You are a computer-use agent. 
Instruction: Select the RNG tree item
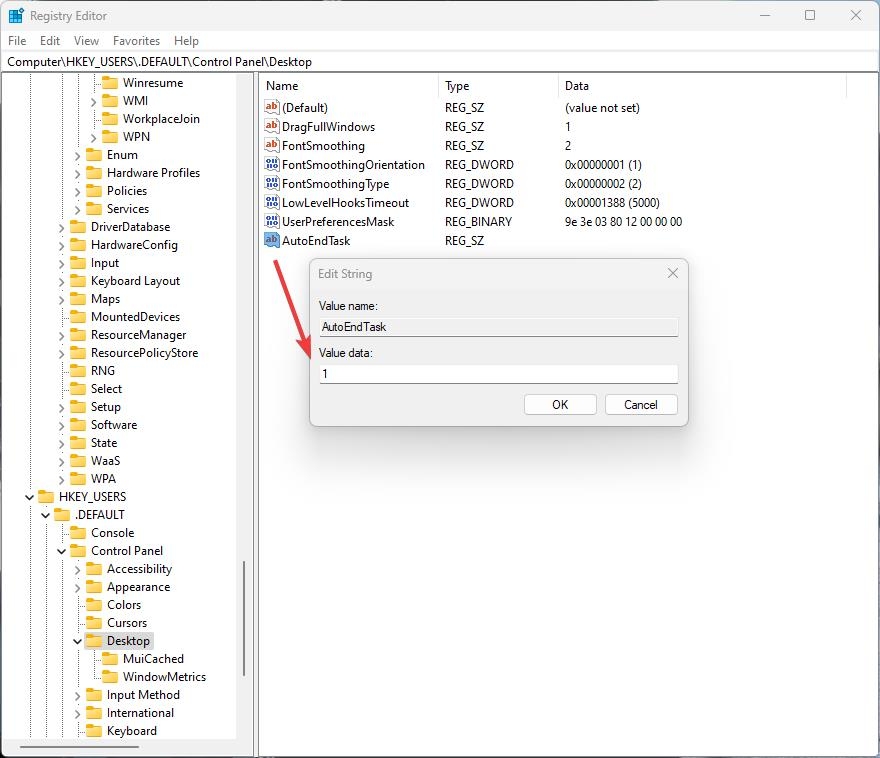103,371
